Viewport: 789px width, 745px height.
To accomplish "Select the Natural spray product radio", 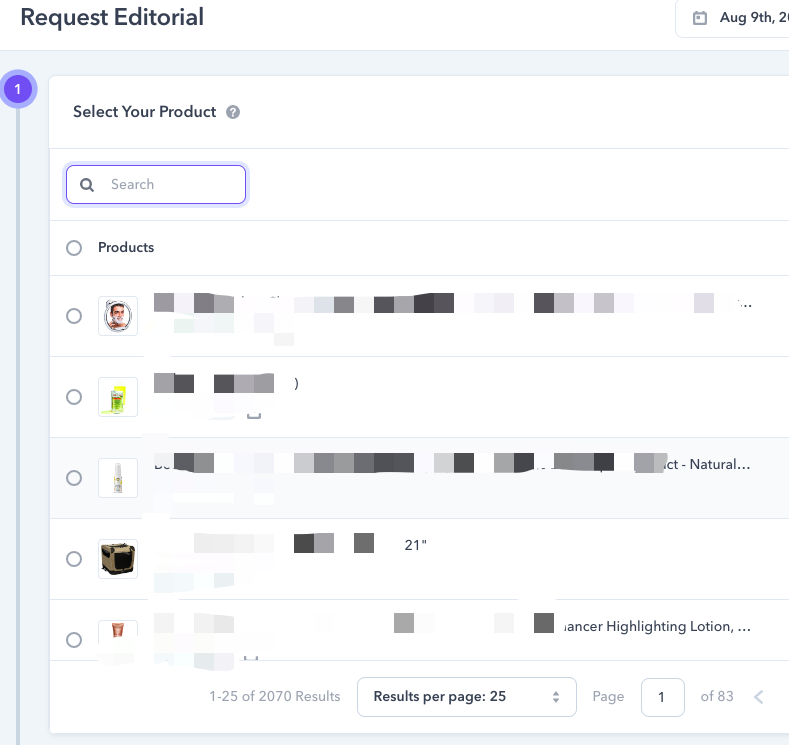I will (x=74, y=478).
